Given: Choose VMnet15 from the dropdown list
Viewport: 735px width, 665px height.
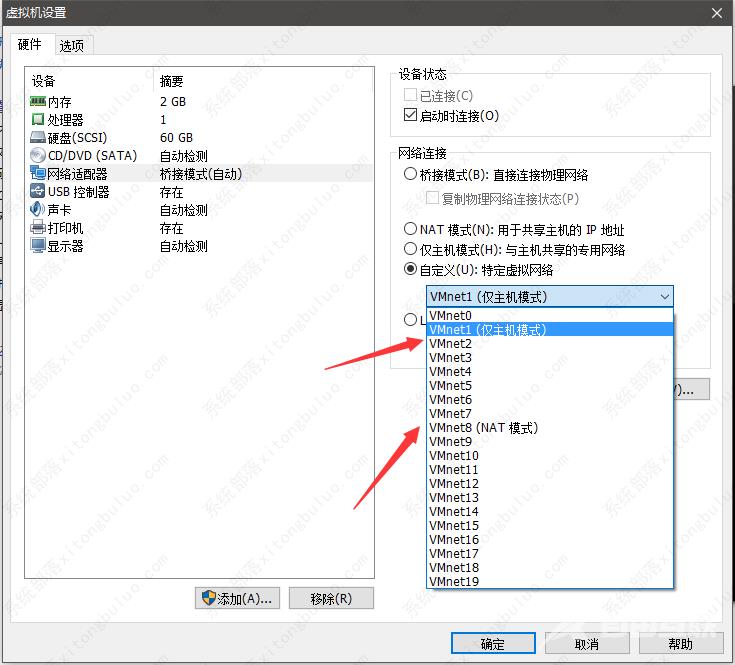Looking at the screenshot, I should coord(549,525).
